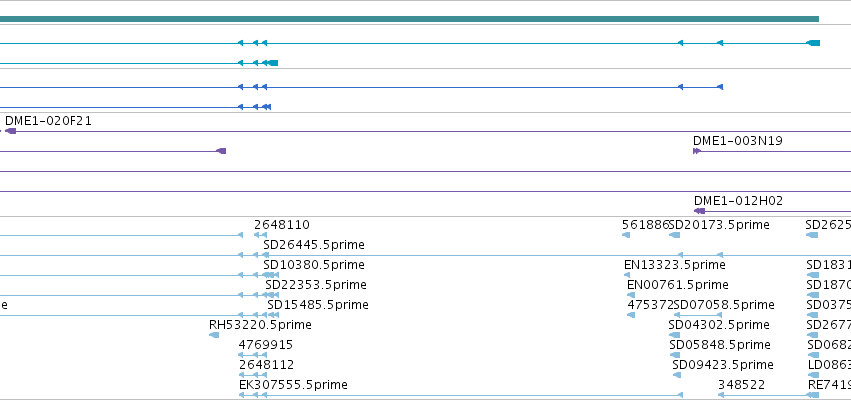Viewport: 851px width, 400px height.
Task: Select the SD15485.5prime label
Action: pos(317,305)
